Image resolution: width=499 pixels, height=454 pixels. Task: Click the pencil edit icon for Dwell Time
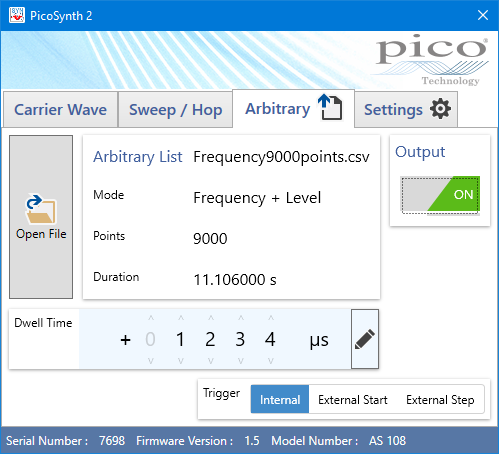(x=365, y=339)
